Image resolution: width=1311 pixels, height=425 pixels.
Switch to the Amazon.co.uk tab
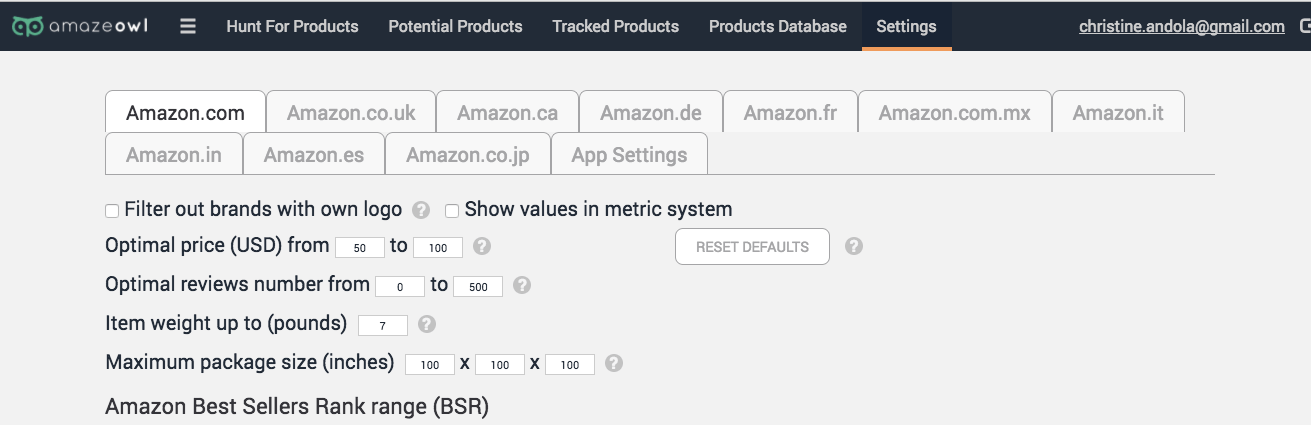pyautogui.click(x=351, y=112)
